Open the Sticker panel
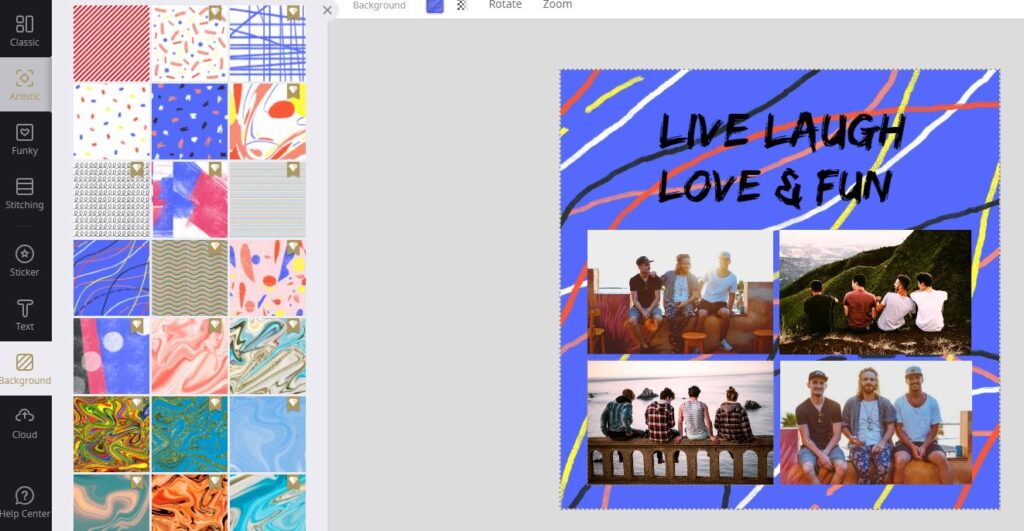 click(x=25, y=260)
